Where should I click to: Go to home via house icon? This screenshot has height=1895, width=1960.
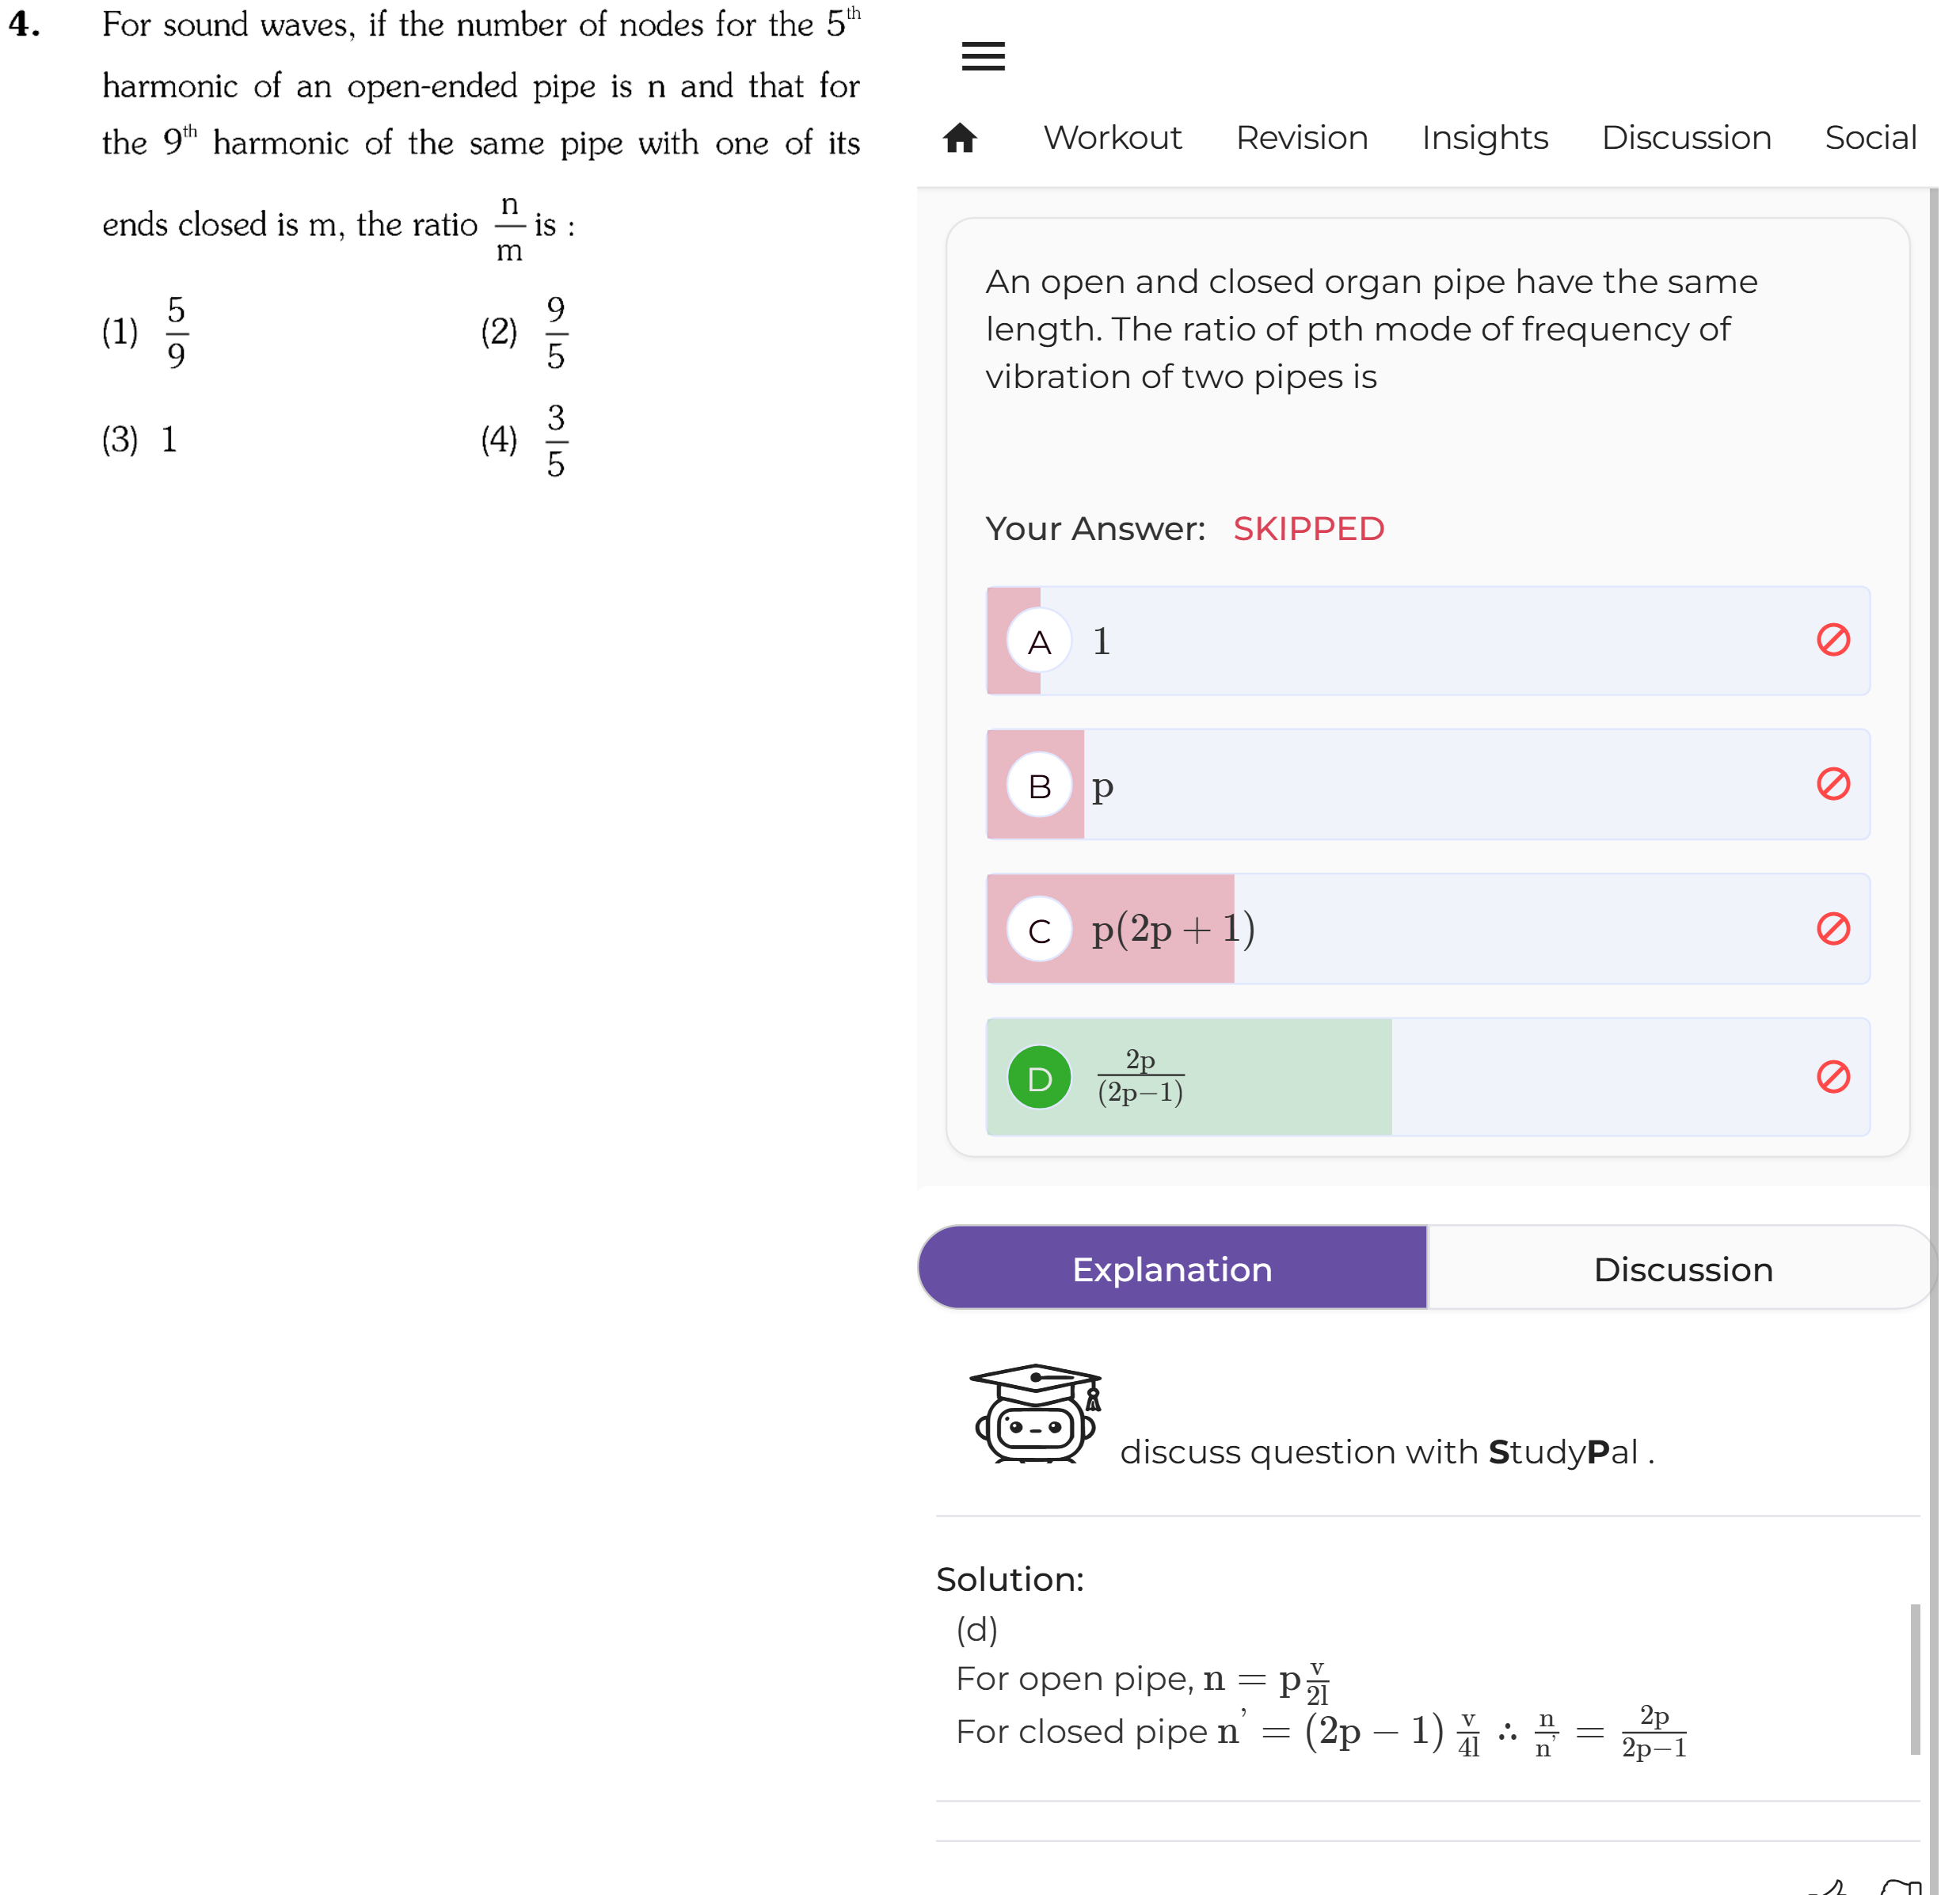pyautogui.click(x=959, y=137)
